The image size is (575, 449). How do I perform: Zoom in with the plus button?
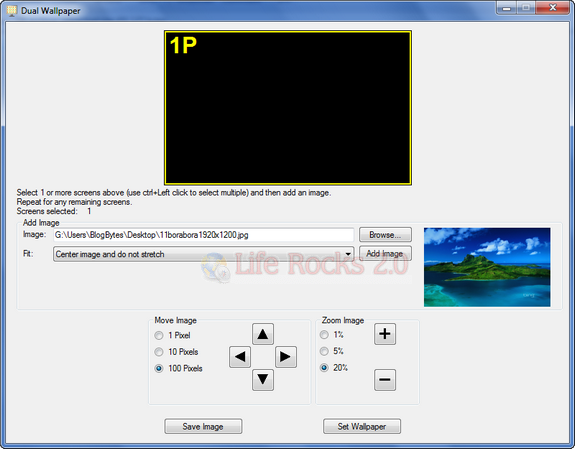385,334
